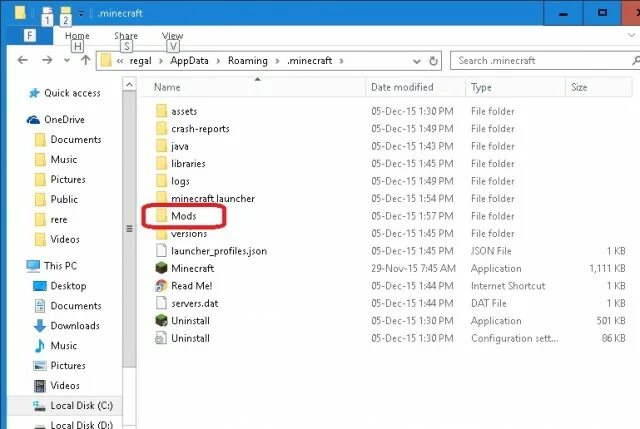Open the Home ribbon tab

[x=77, y=36]
